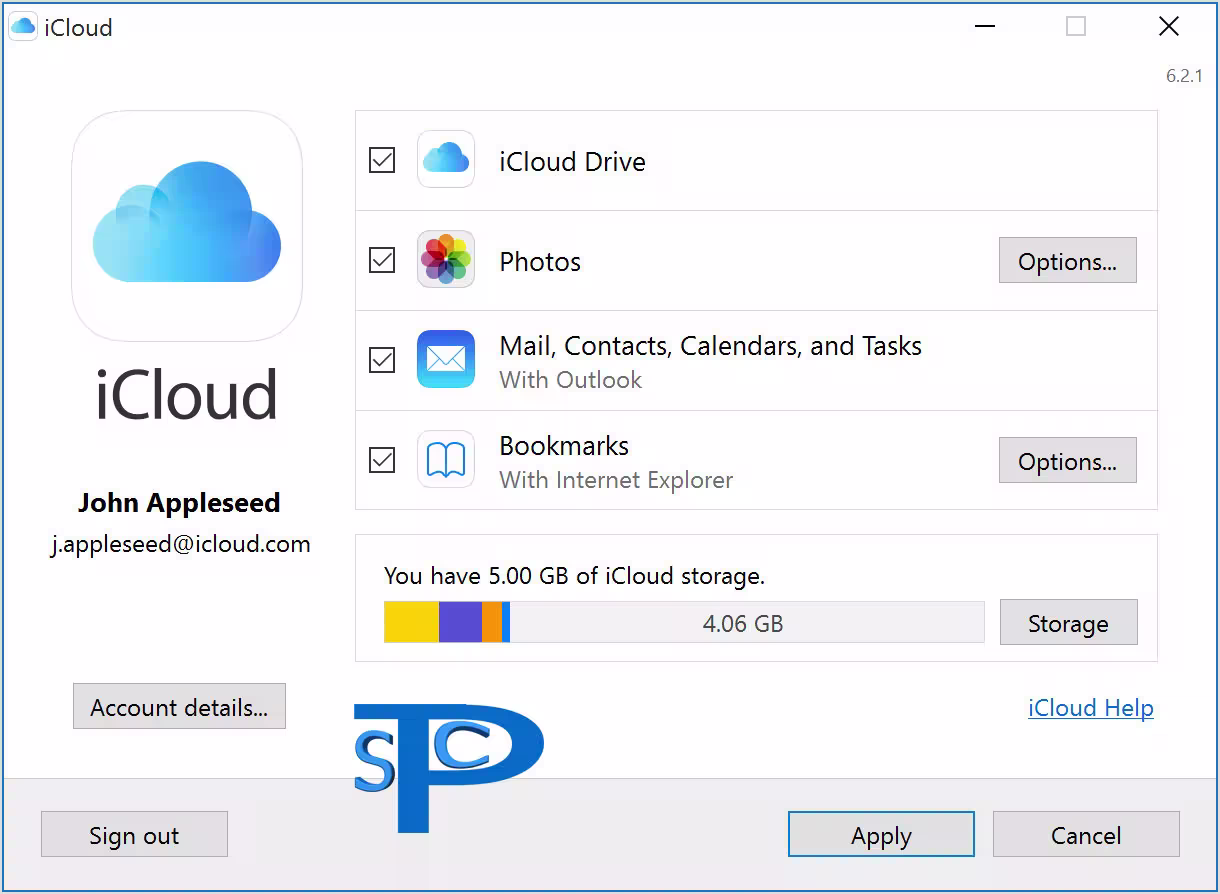Click the Bookmarks open-book icon

(x=445, y=460)
